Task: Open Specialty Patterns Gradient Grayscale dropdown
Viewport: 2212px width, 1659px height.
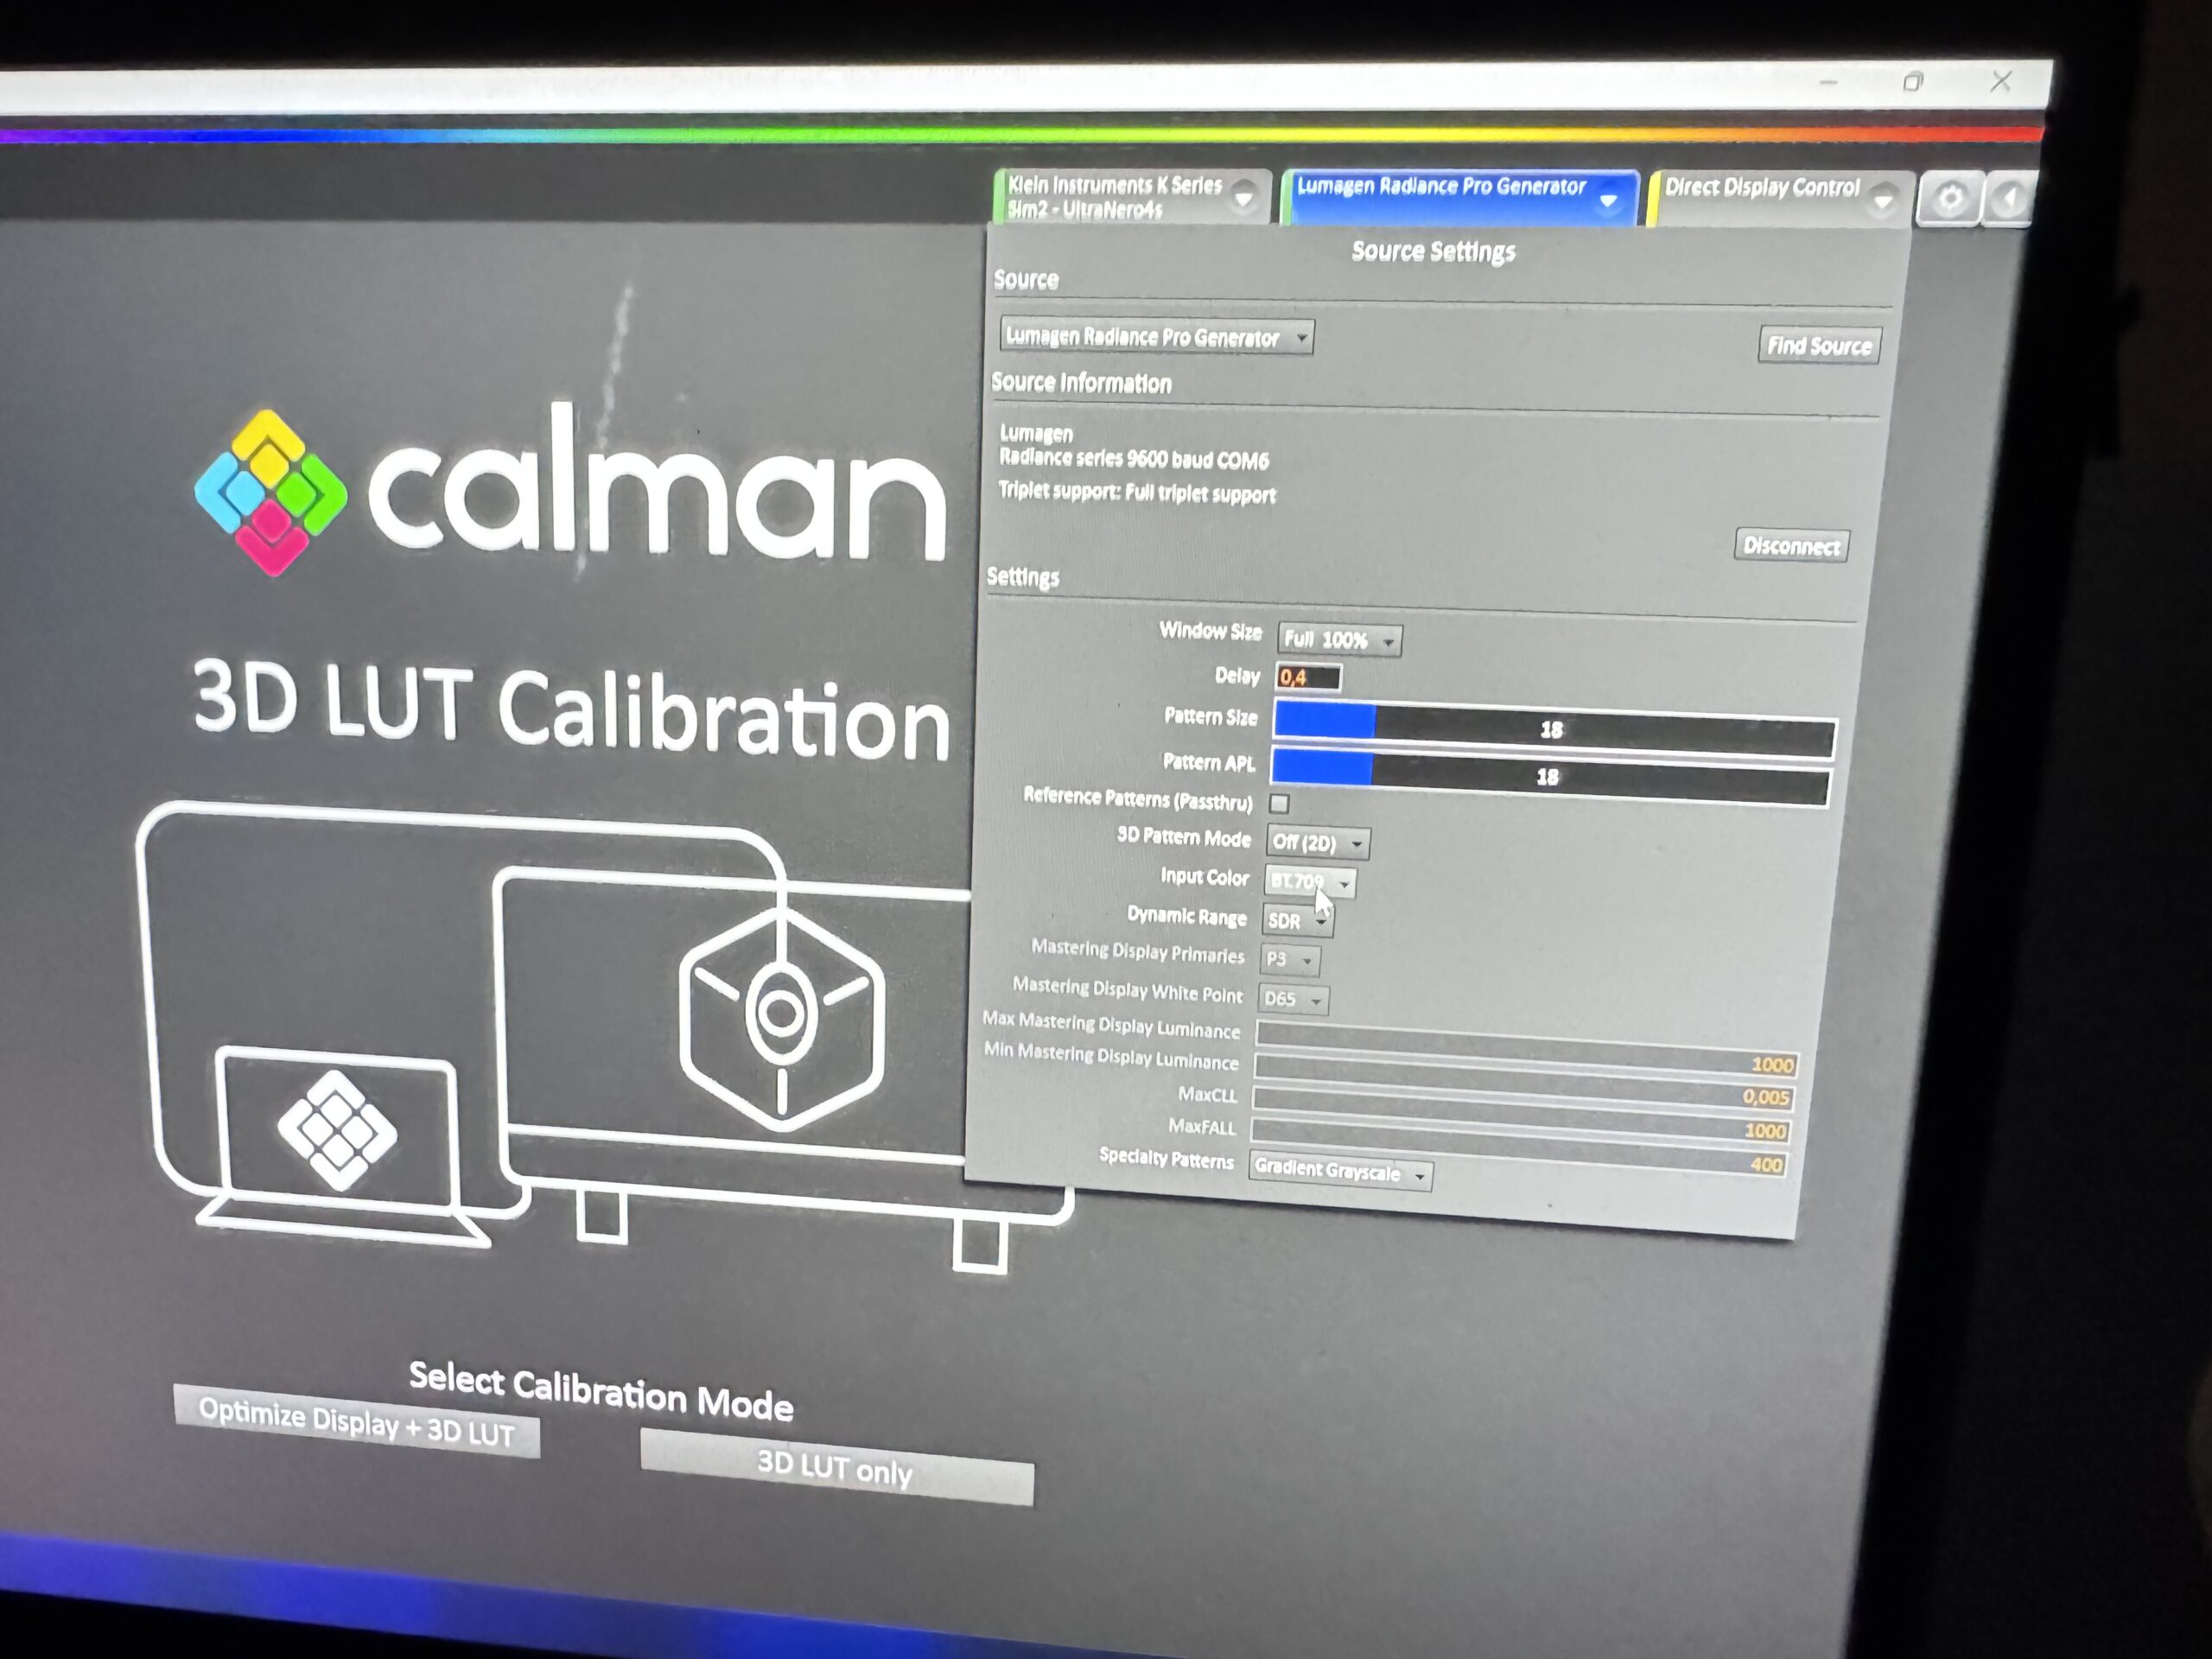Action: click(x=1339, y=1171)
